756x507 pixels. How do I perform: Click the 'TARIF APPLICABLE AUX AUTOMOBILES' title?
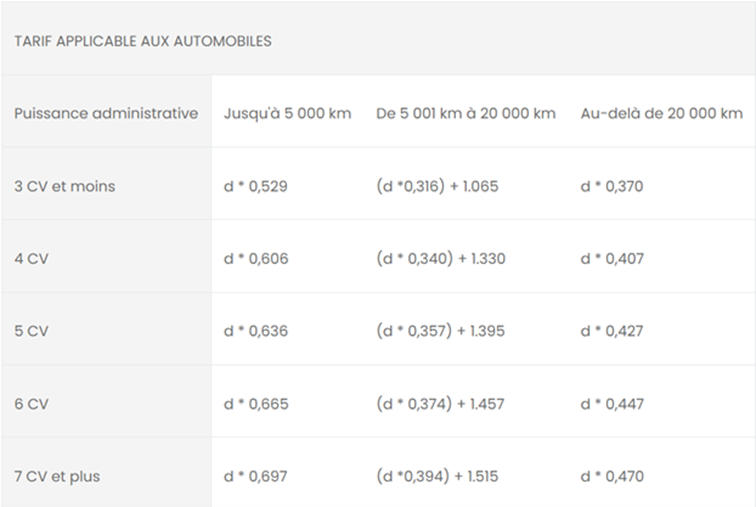[143, 41]
